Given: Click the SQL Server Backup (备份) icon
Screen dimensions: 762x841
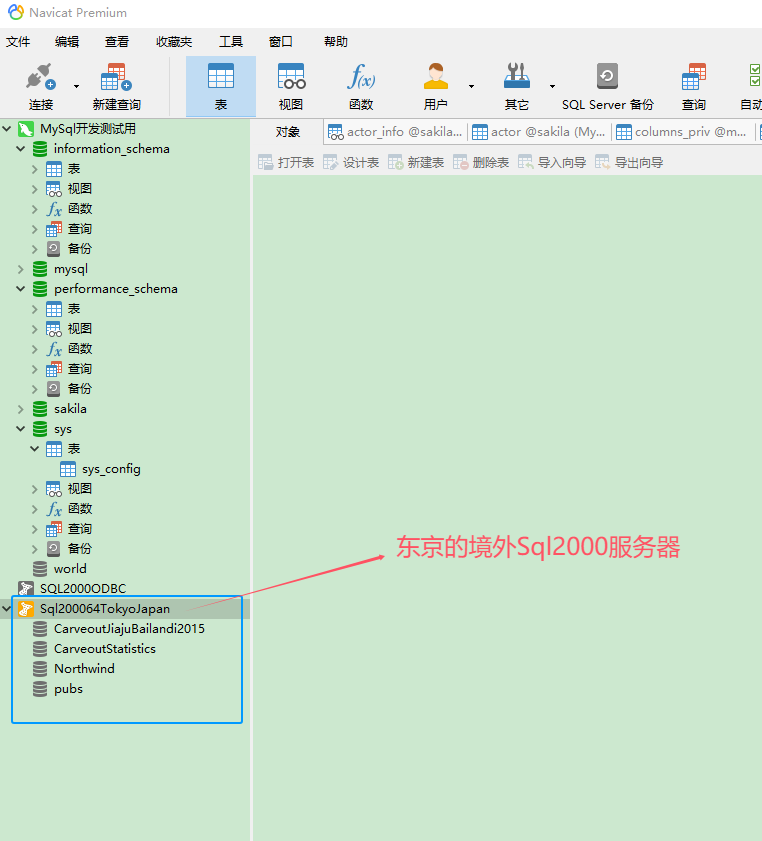Looking at the screenshot, I should pyautogui.click(x=608, y=76).
